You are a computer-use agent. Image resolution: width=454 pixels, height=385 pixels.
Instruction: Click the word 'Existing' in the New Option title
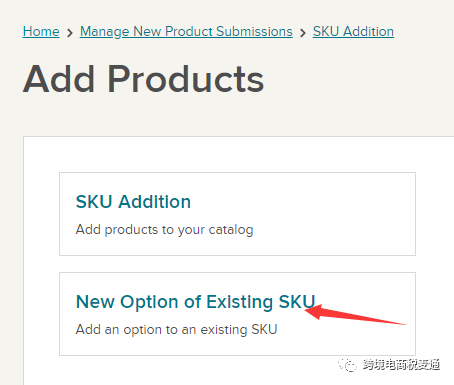tap(240, 302)
